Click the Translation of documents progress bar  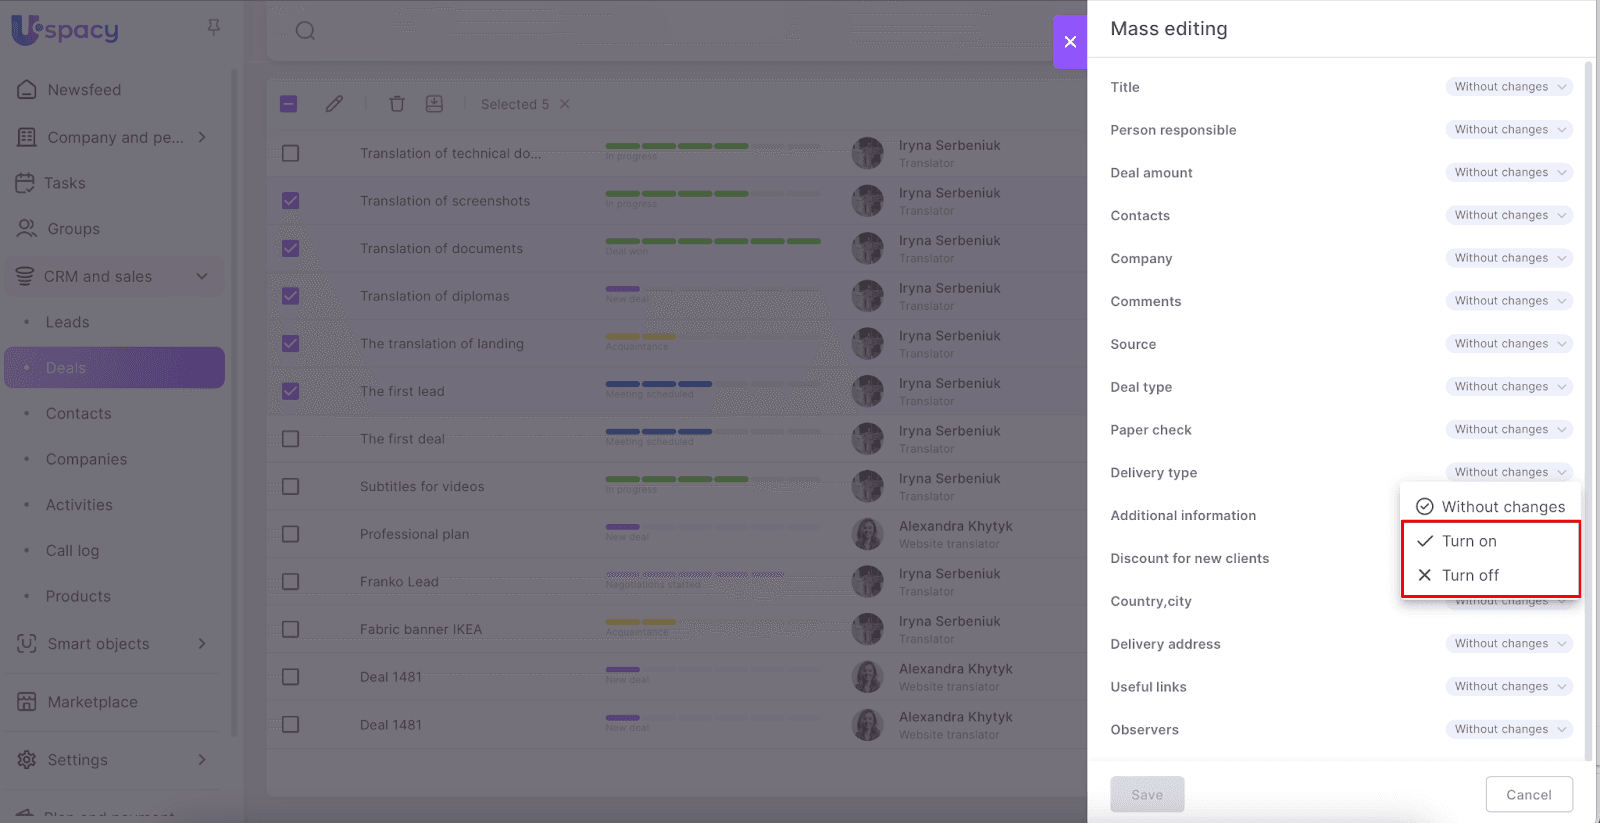pyautogui.click(x=713, y=241)
